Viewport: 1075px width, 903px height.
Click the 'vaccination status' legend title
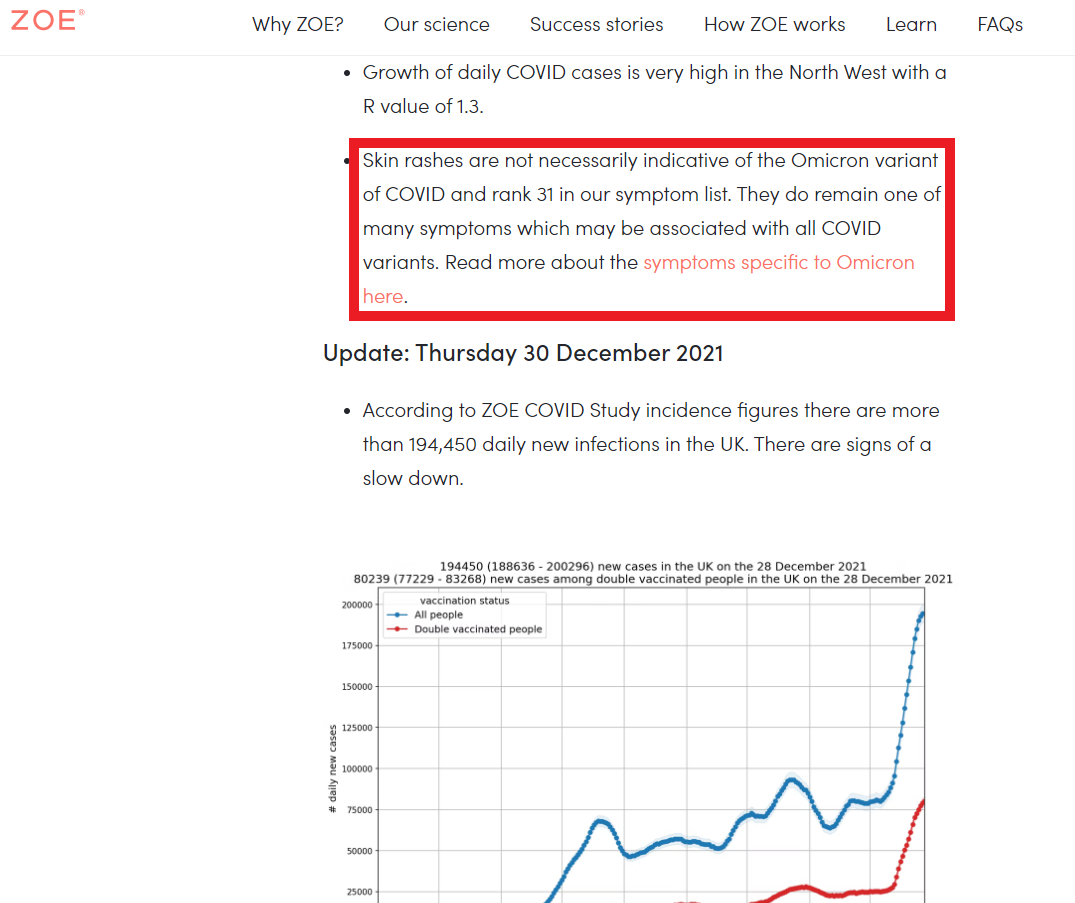(464, 601)
